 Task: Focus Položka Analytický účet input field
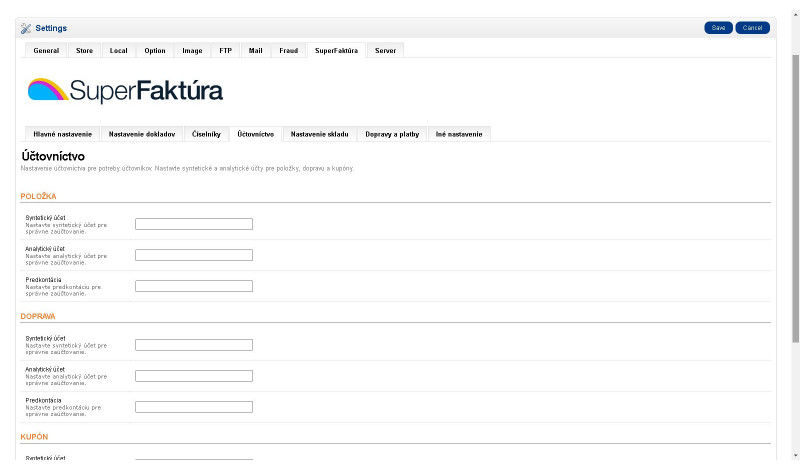click(x=194, y=255)
